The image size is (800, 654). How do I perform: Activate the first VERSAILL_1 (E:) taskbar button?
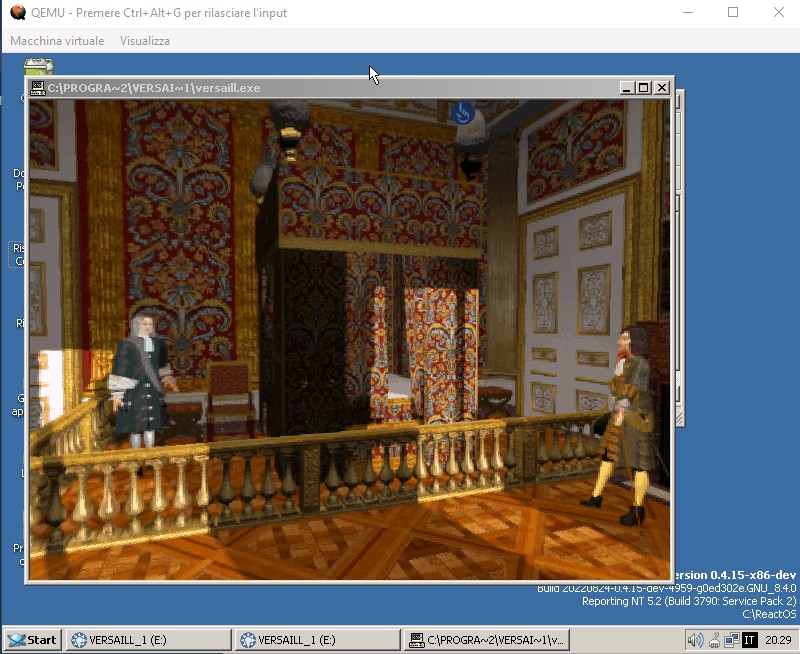pyautogui.click(x=148, y=639)
